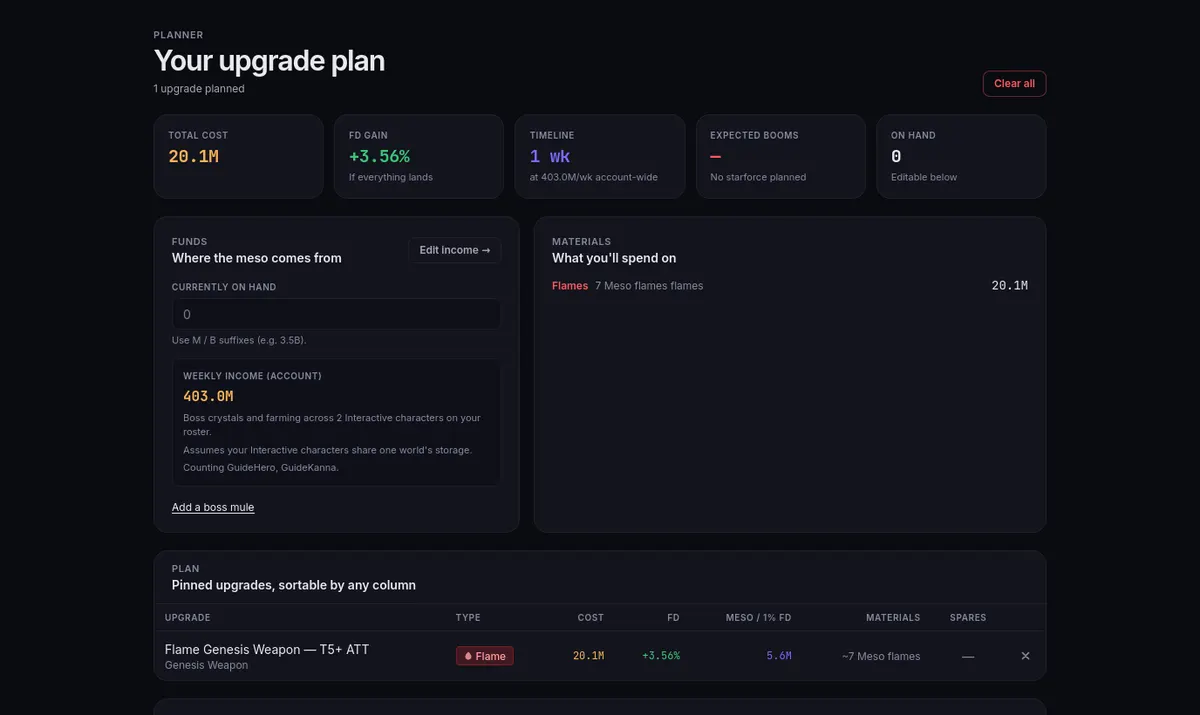Viewport: 1200px width, 715px height.
Task: Sort the plan by the UPGRADE column
Action: 187,618
